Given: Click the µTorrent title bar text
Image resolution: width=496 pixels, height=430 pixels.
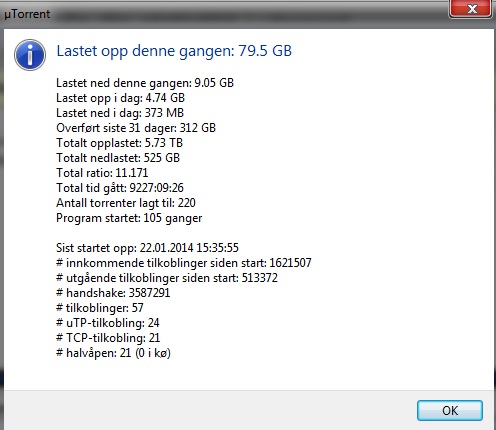Looking at the screenshot, I should pos(27,14).
